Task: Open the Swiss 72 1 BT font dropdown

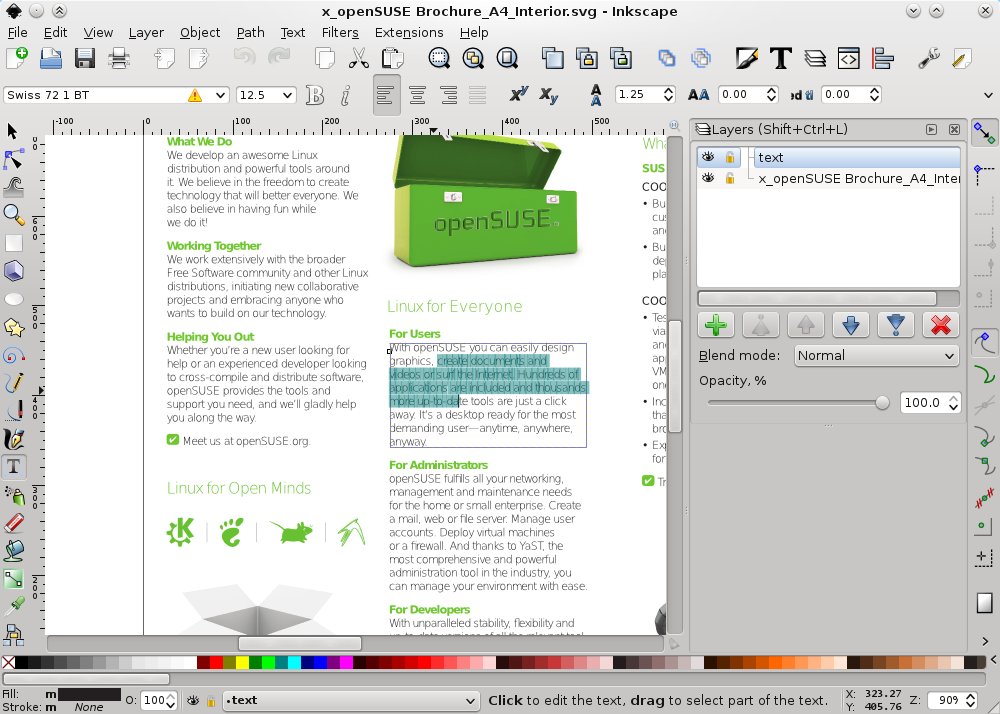Action: click(x=220, y=95)
